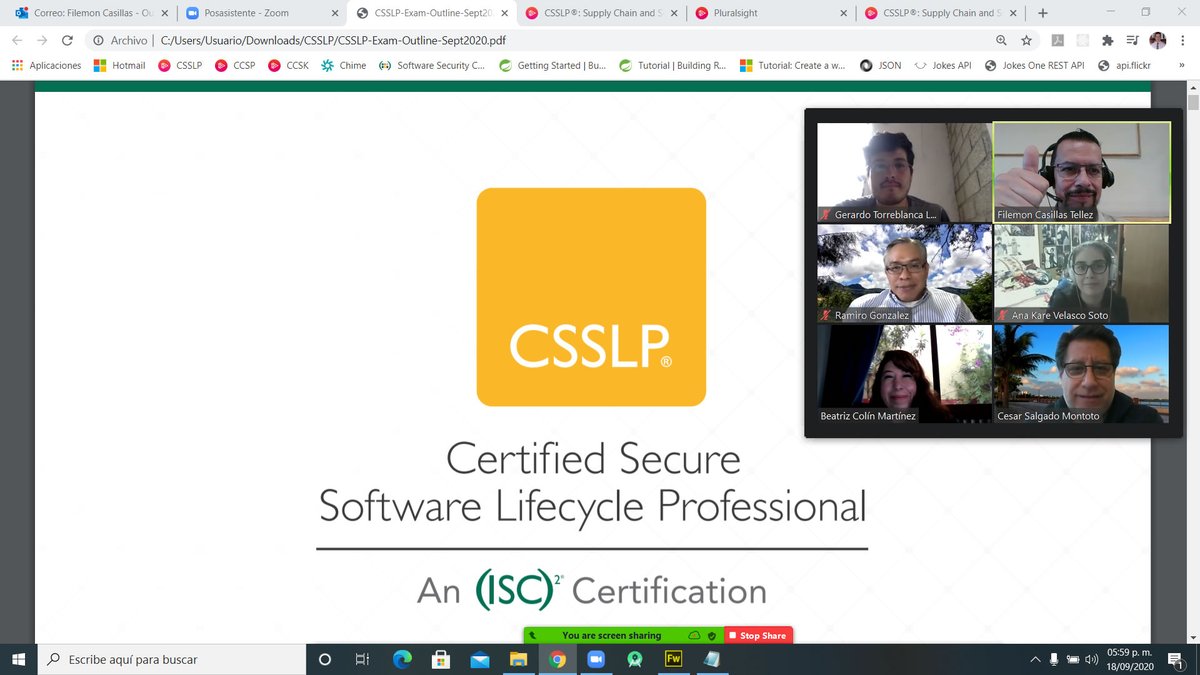Open the Jokes API bookmark
The height and width of the screenshot is (675, 1200).
[942, 65]
